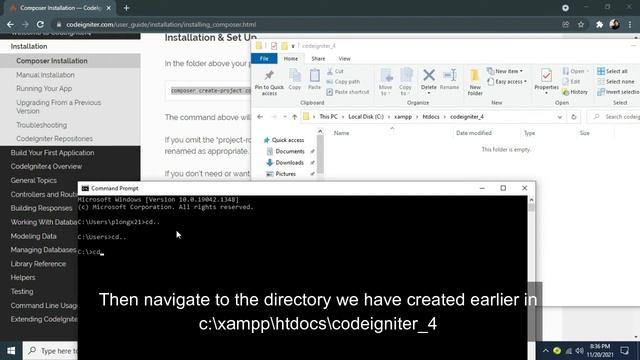Create a New folder from ribbon
This screenshot has height=360, width=640.
pyautogui.click(x=475, y=82)
